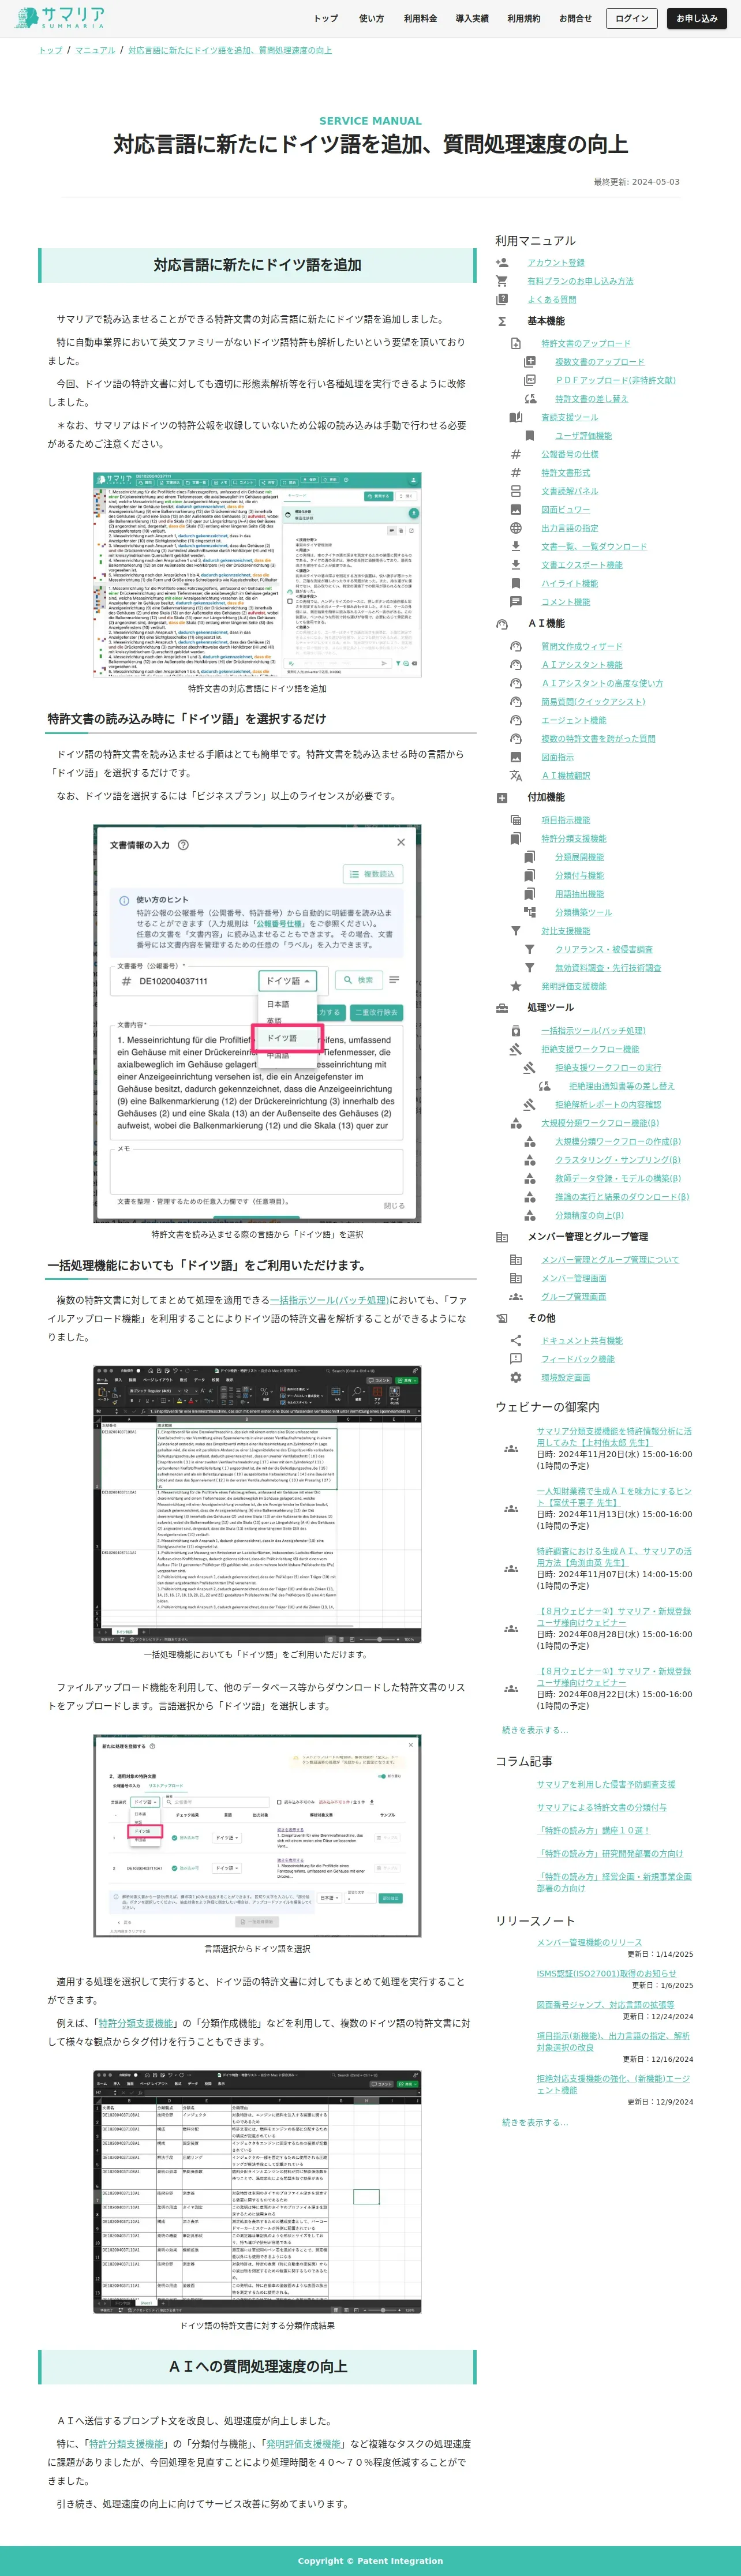Click the AI face icon beside 質問文作成ウィザード

(516, 647)
